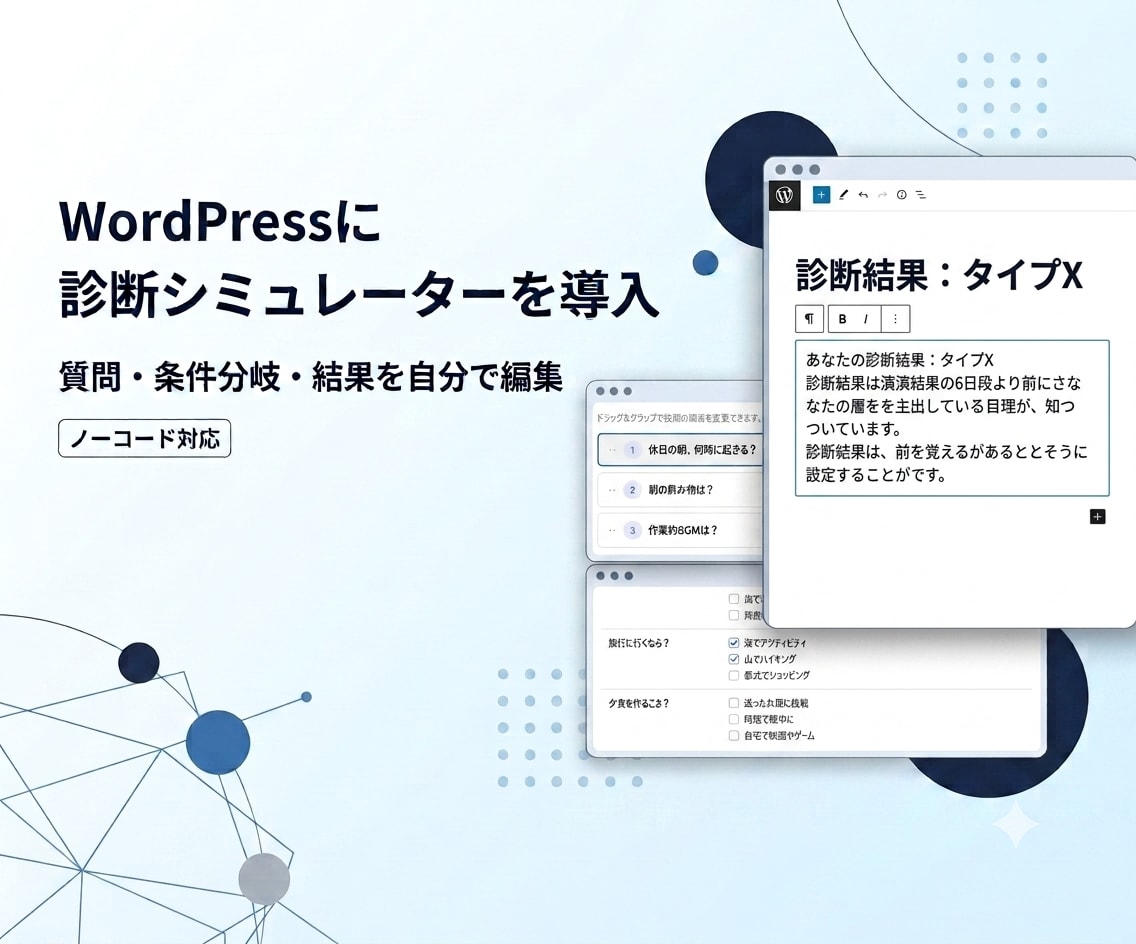The height and width of the screenshot is (944, 1136).
Task: Click the number 3 badge
Action: pos(632,530)
